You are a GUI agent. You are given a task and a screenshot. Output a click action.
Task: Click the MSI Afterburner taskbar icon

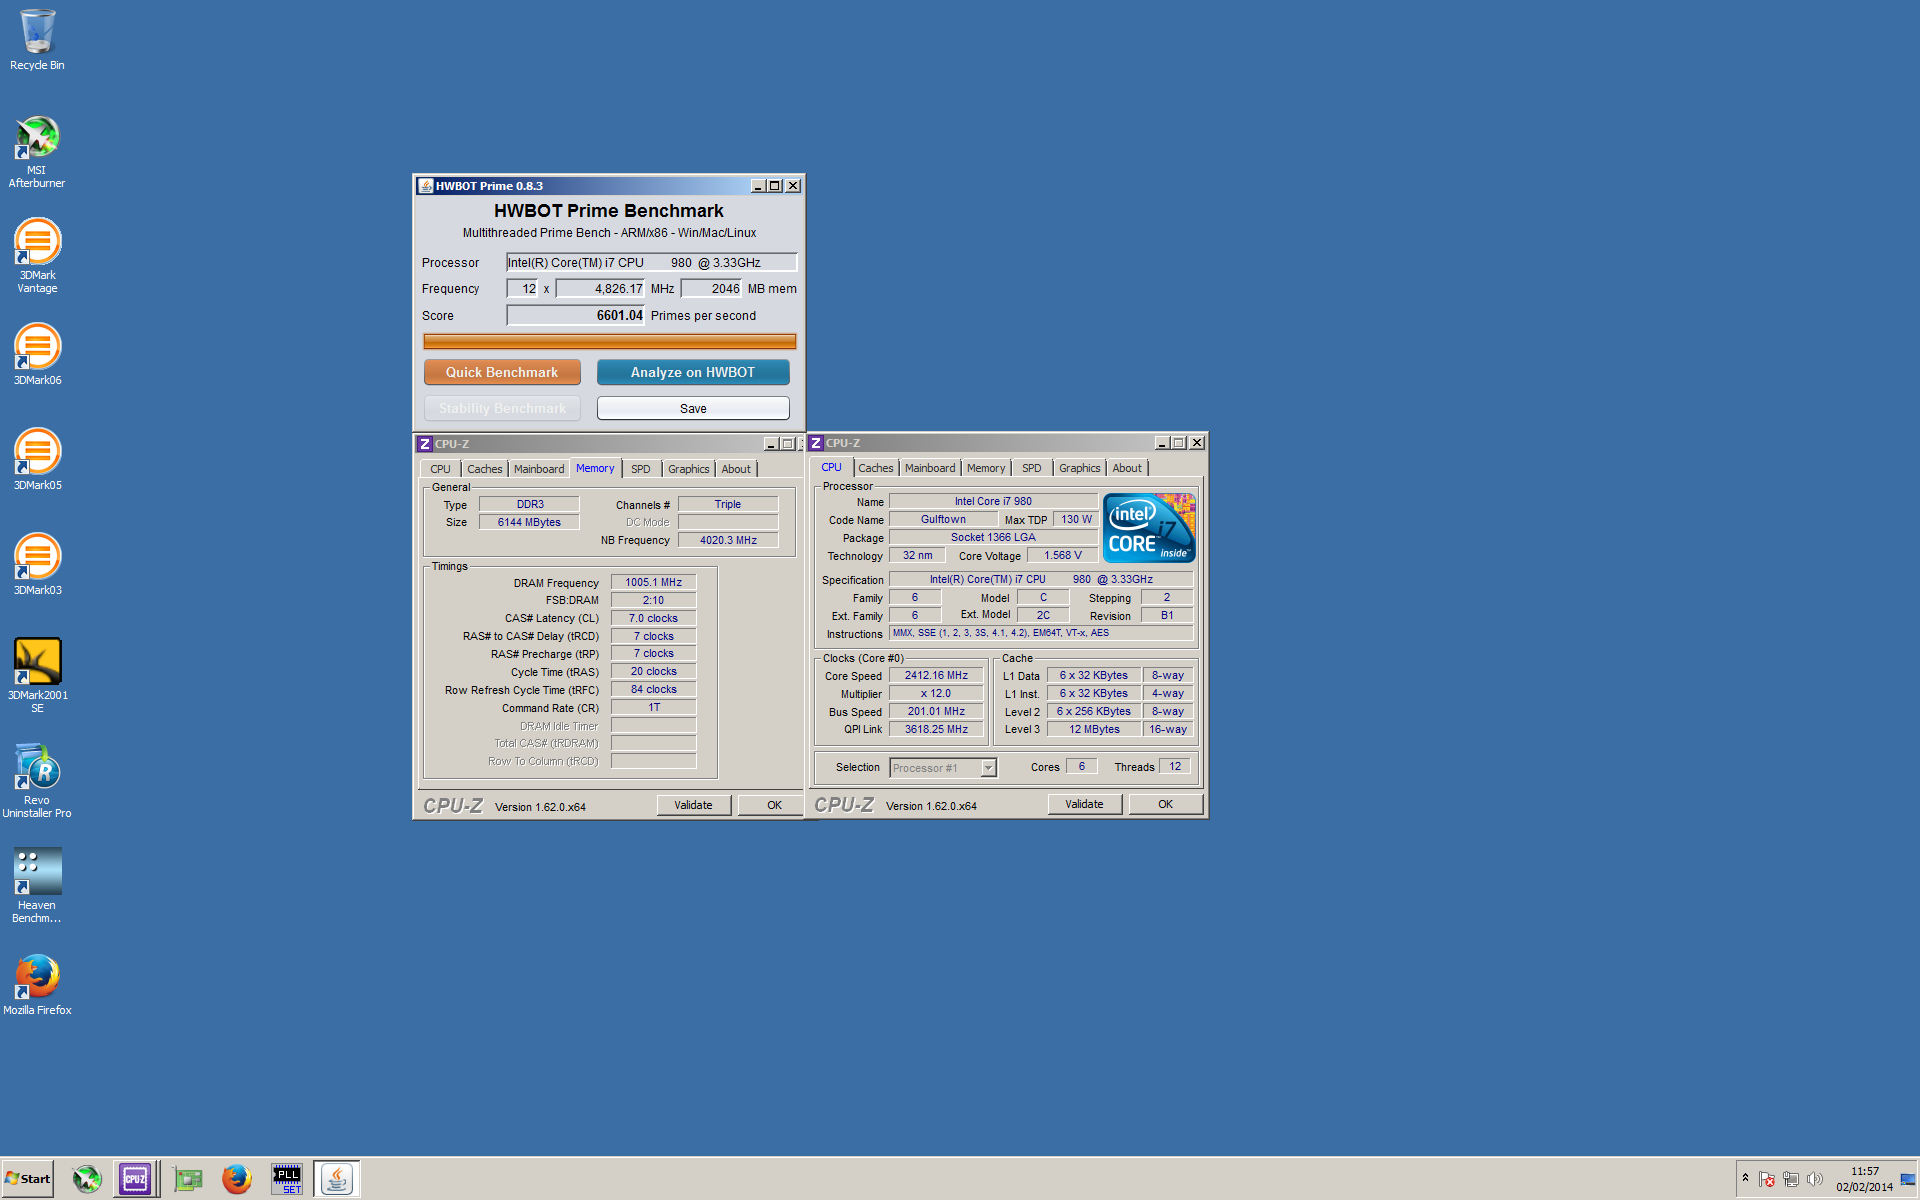[87, 1179]
